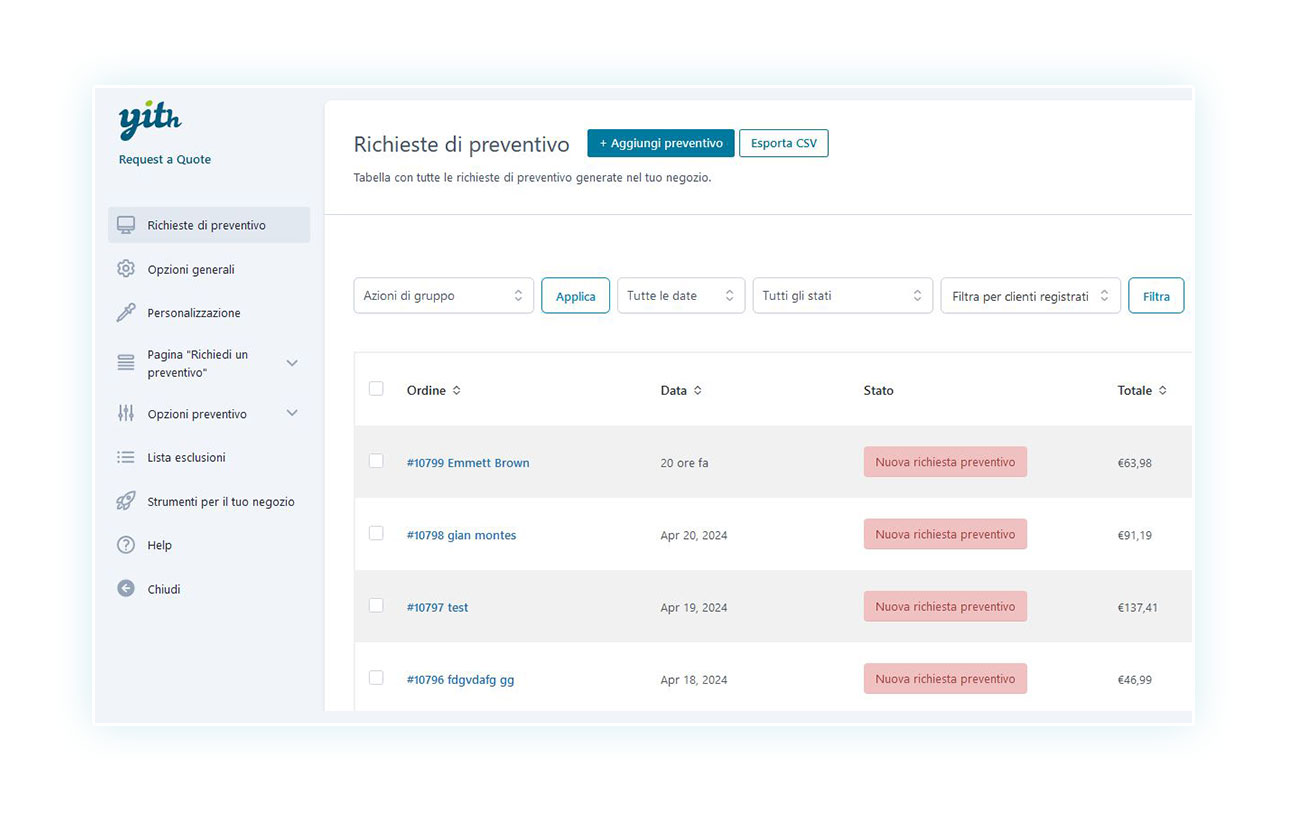Click the Request a Quote link under logo

click(165, 159)
